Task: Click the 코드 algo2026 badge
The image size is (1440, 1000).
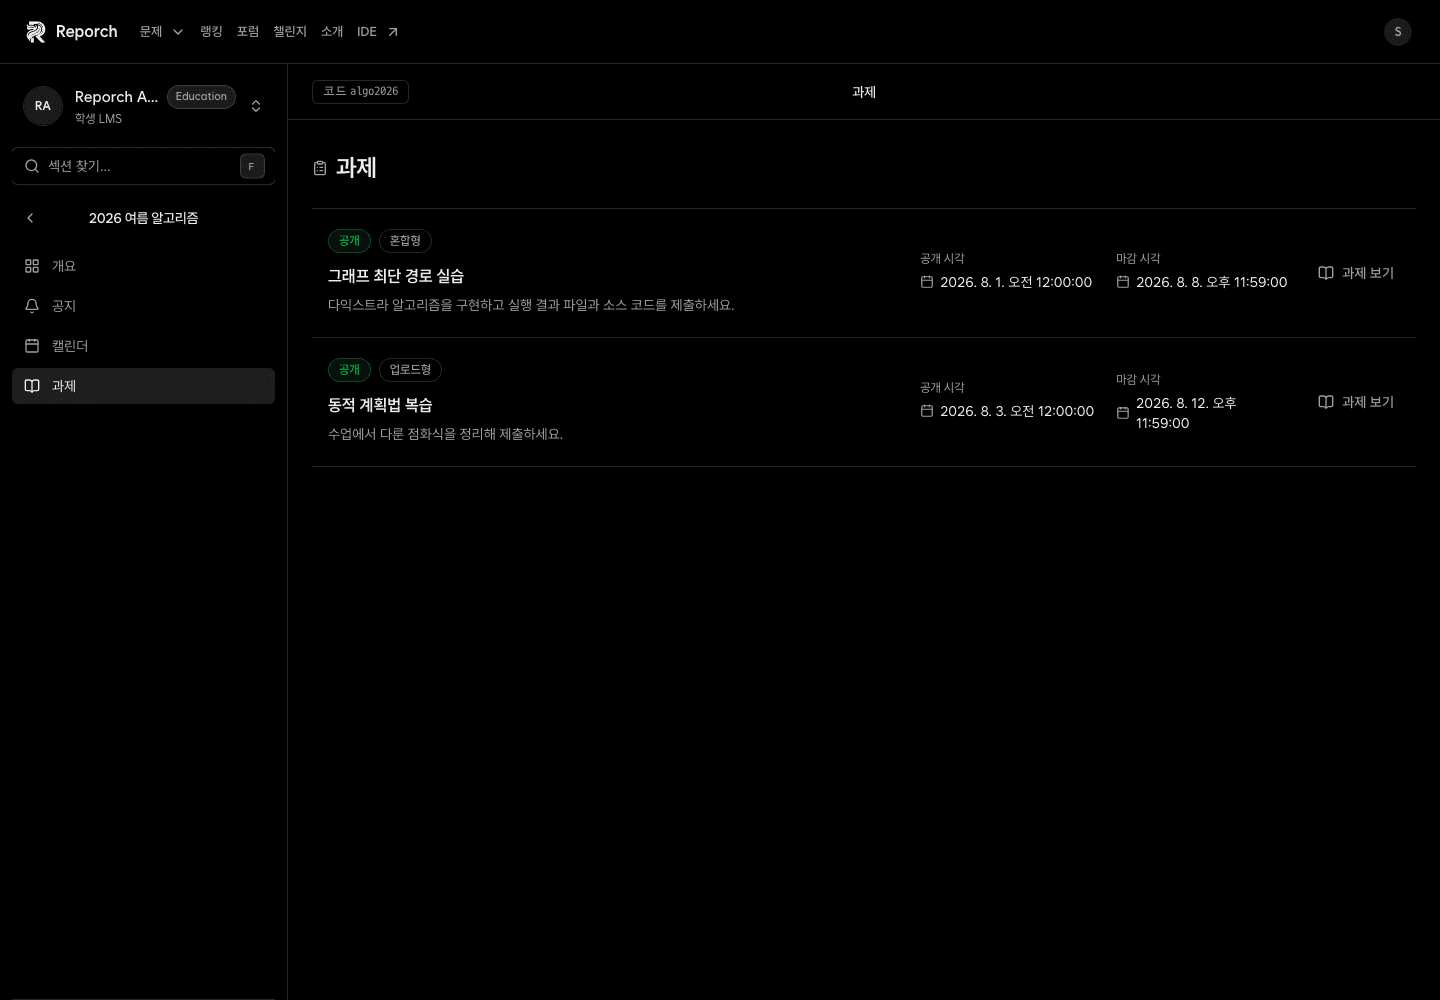Action: 360,92
